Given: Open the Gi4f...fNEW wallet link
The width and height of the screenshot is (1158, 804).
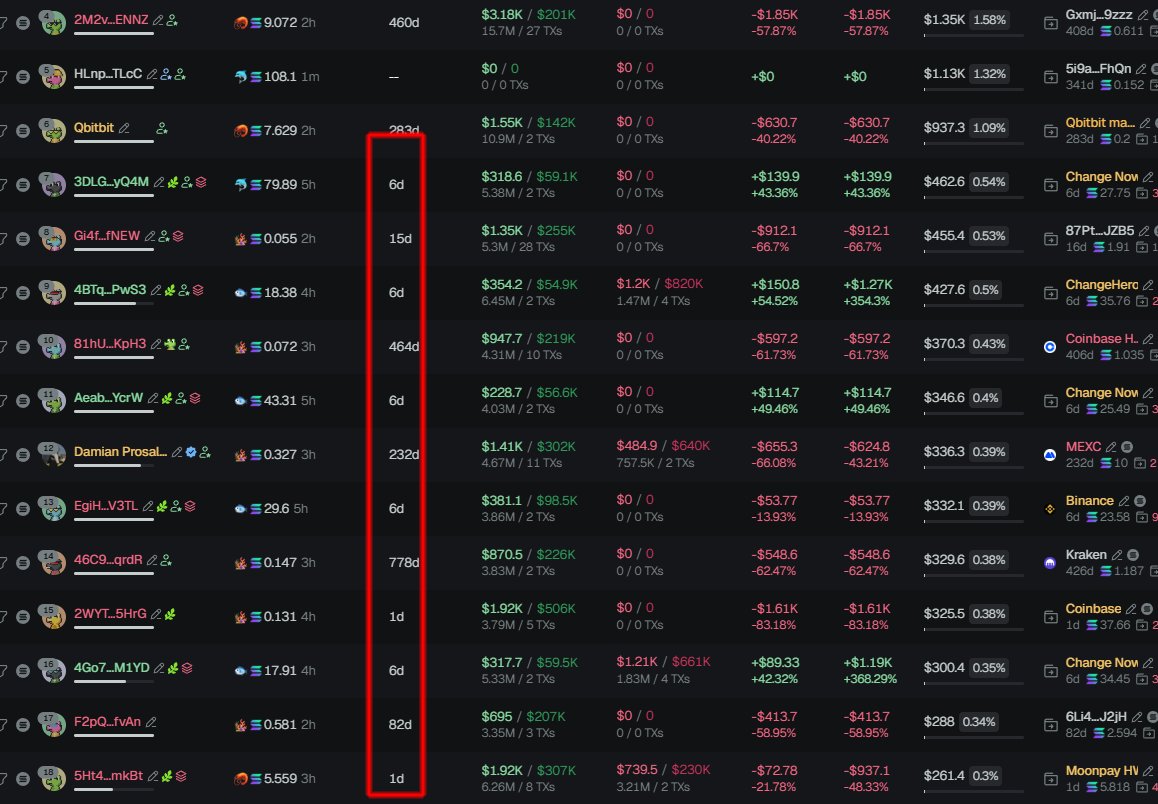Looking at the screenshot, I should coord(107,236).
